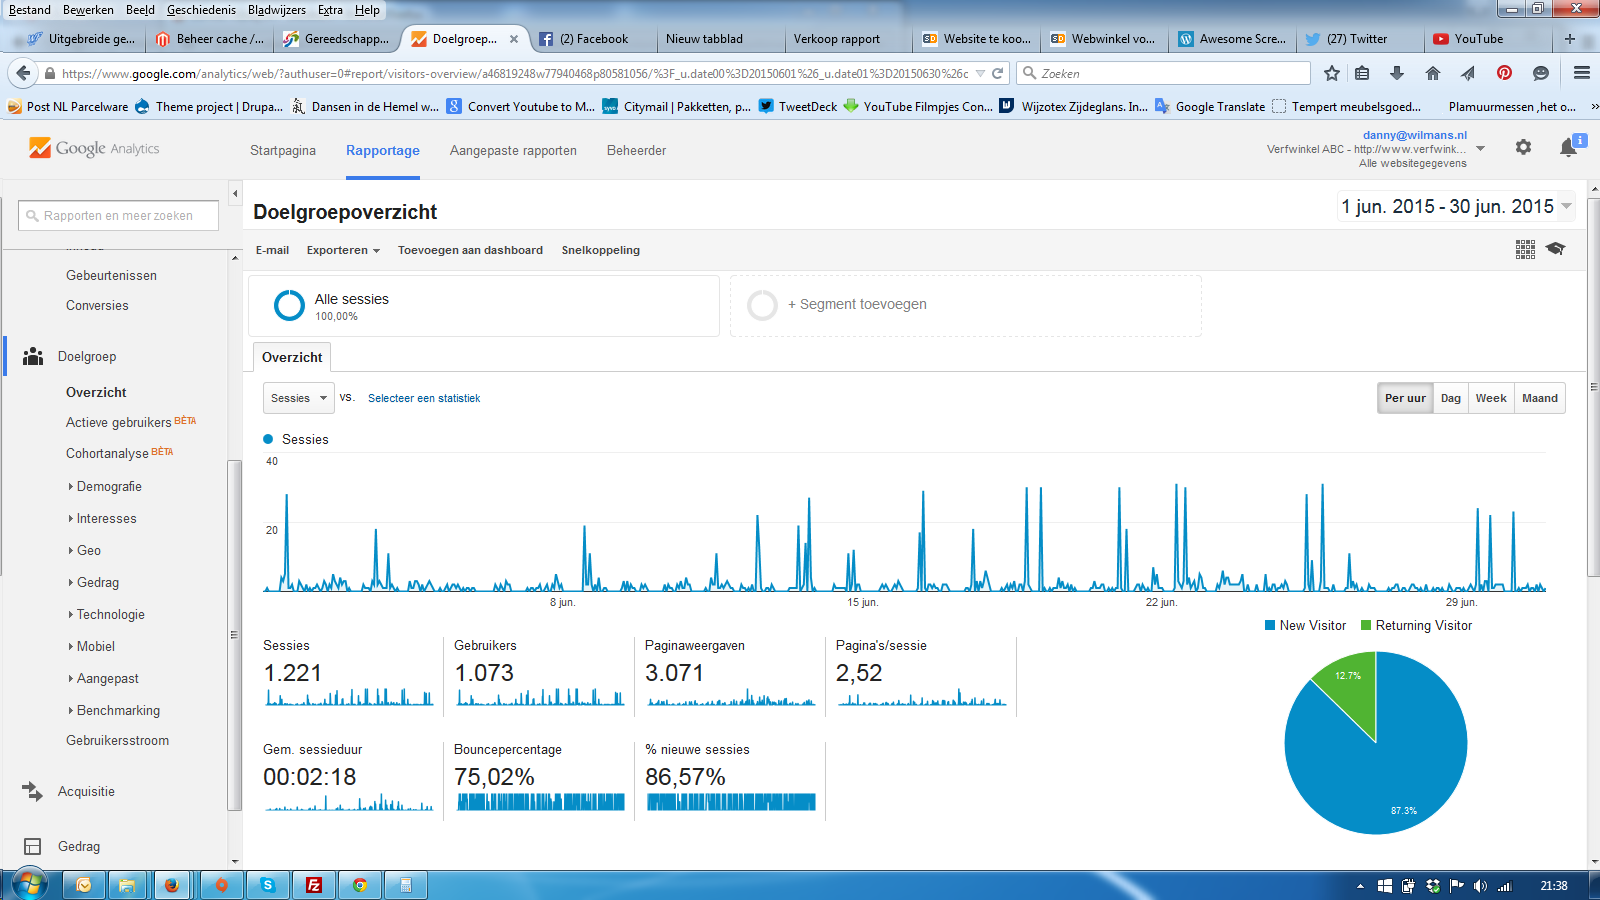Open the Startpagina tab
This screenshot has height=900, width=1600.
[283, 150]
